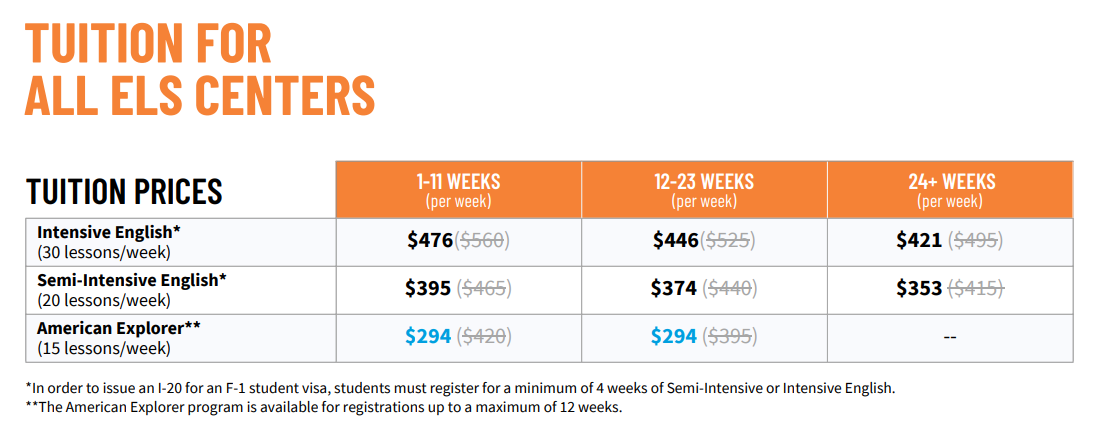The image size is (1099, 438).
Task: Select the American Explorer row label
Action: tap(118, 338)
